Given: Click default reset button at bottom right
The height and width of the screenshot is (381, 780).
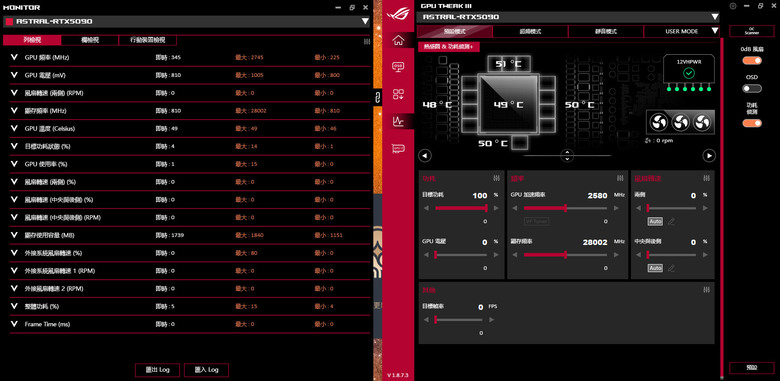Looking at the screenshot, I should pyautogui.click(x=752, y=368).
